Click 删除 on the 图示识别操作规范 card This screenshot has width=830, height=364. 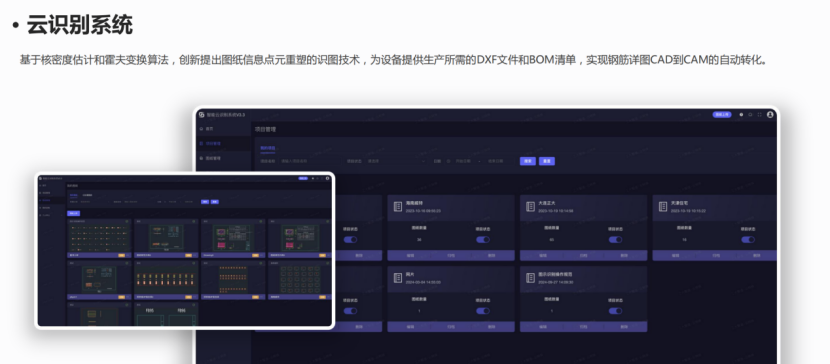coord(624,327)
